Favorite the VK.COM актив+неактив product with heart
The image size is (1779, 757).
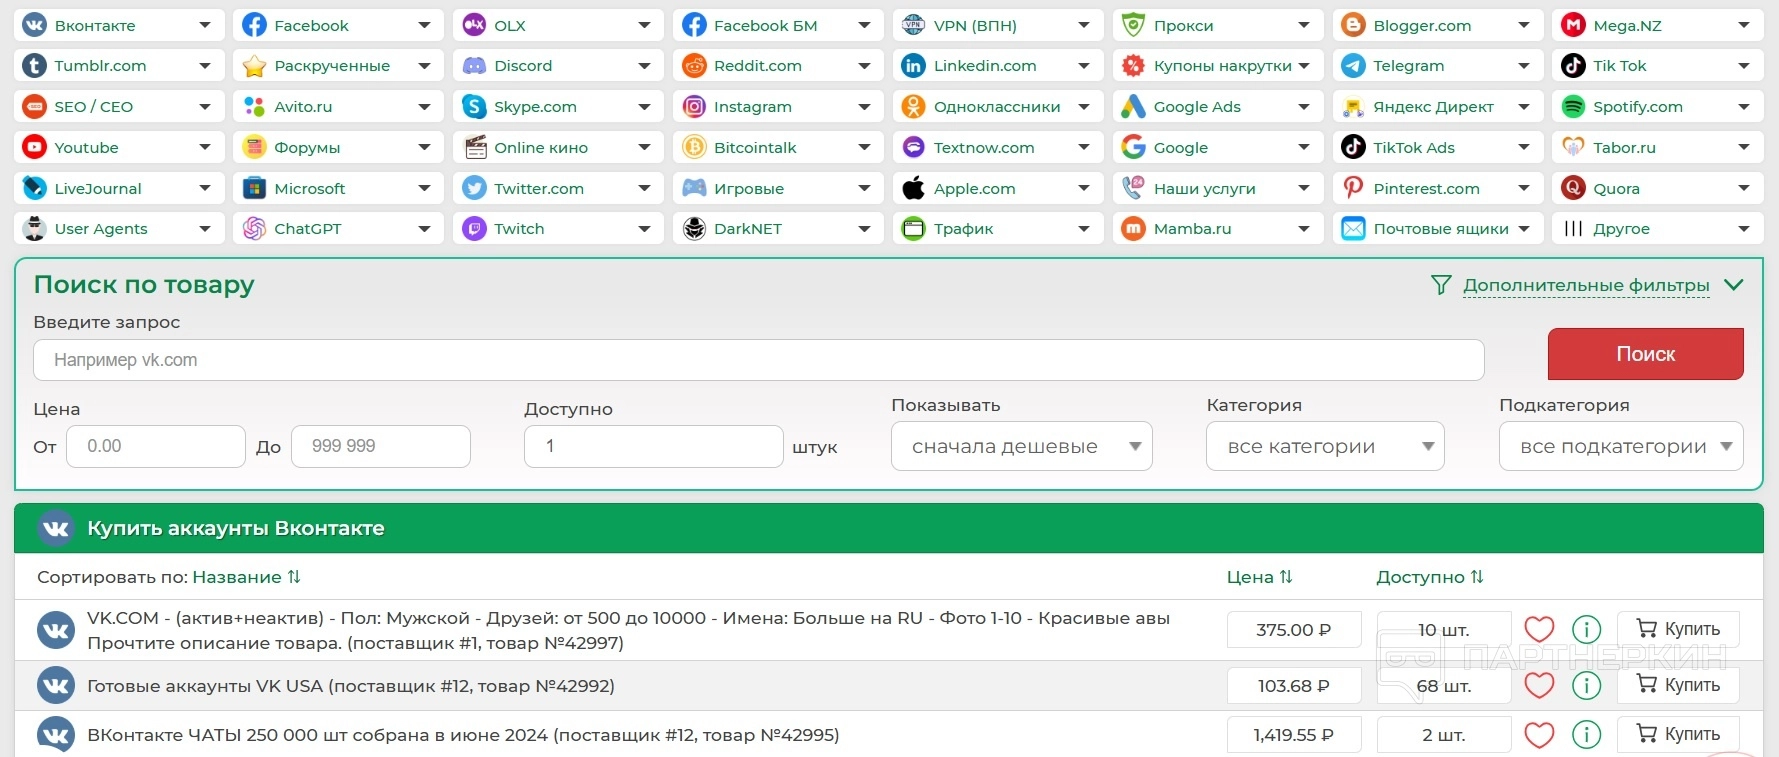[1539, 629]
